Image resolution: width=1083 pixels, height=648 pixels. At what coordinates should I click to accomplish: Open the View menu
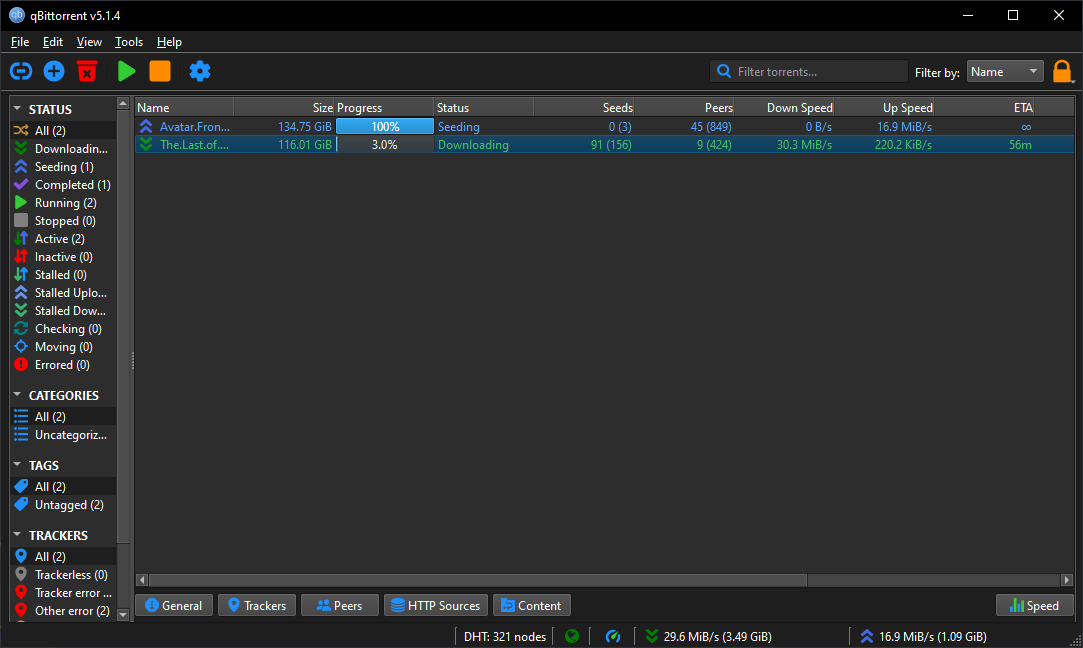[x=89, y=41]
